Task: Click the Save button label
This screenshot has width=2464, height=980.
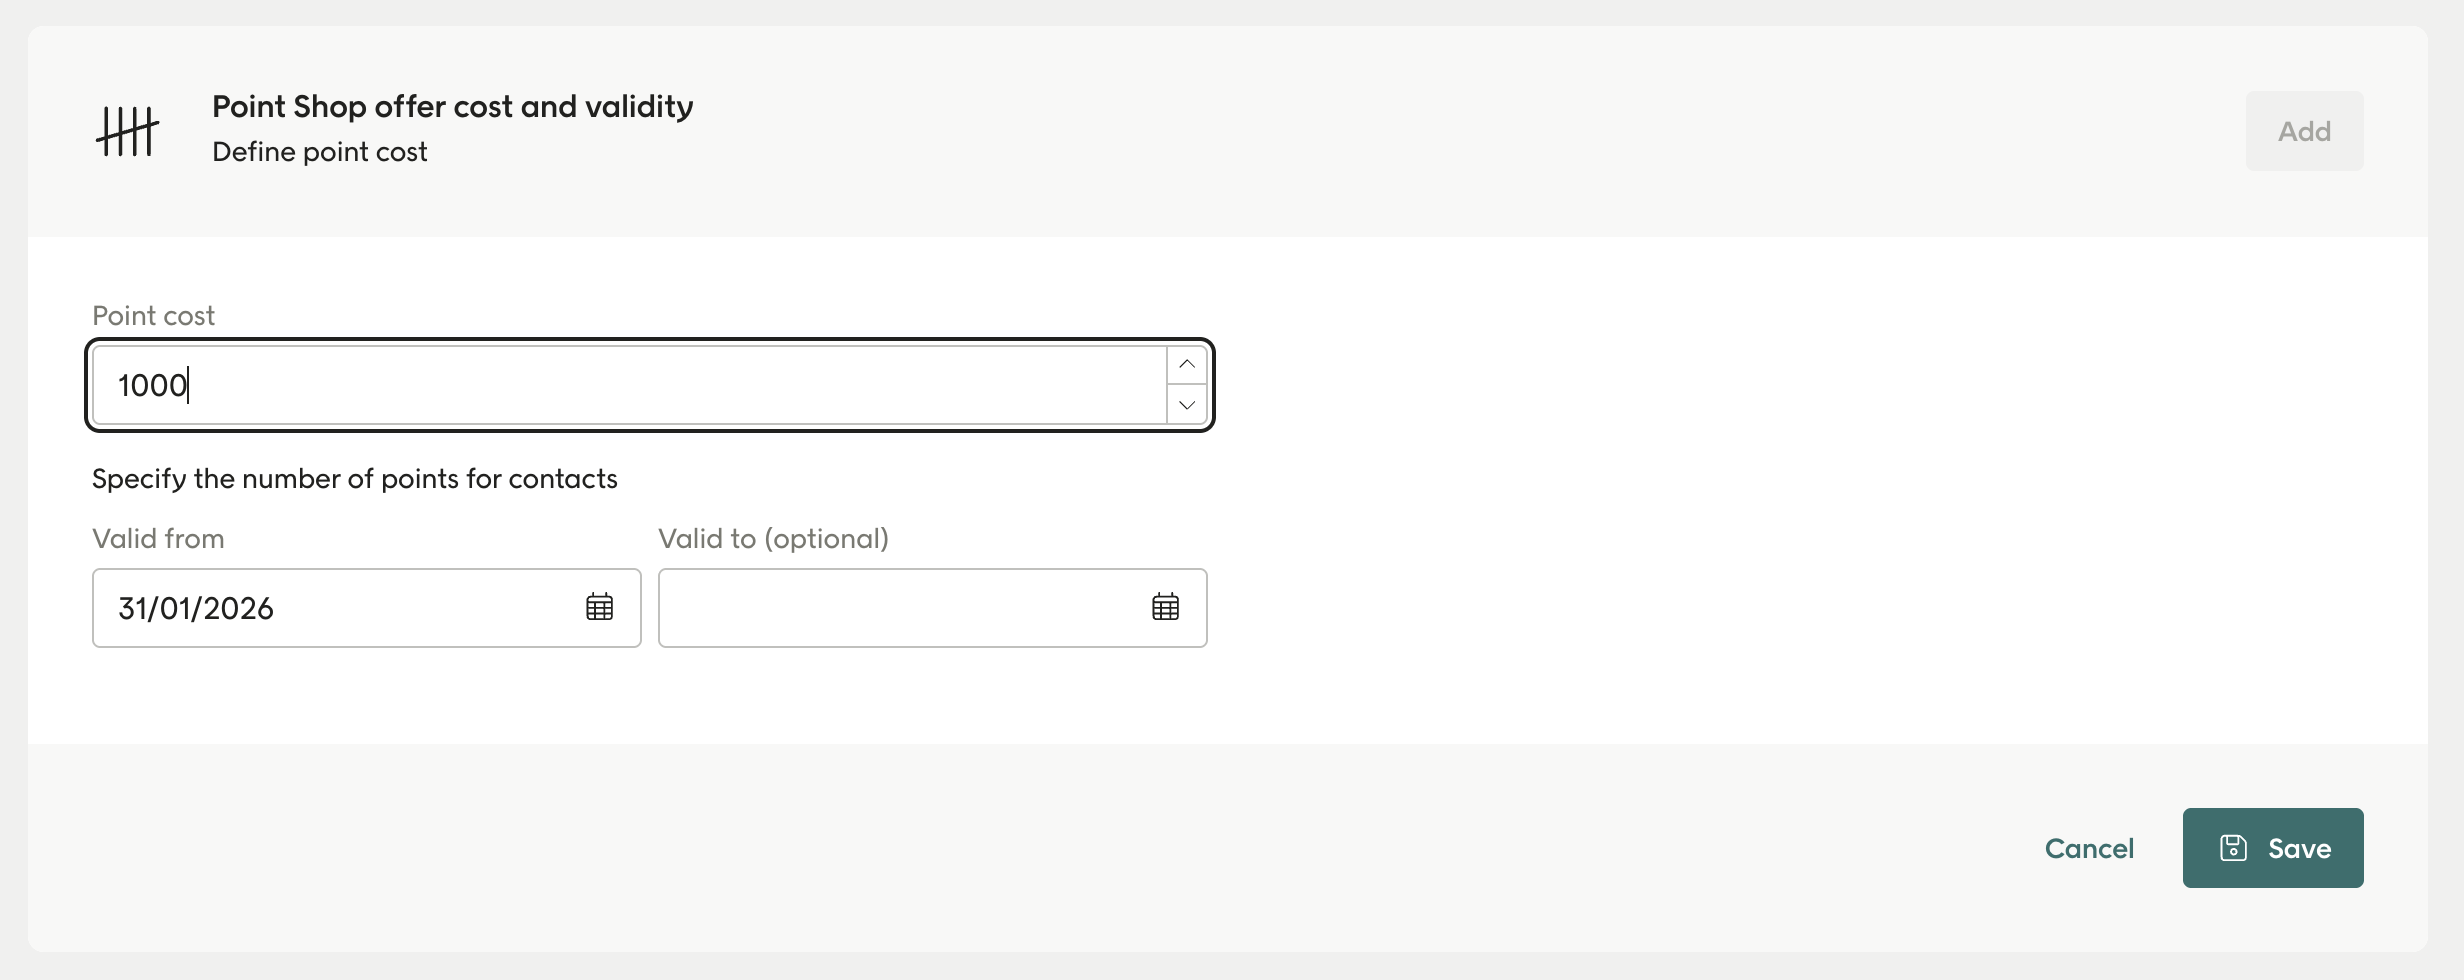Action: point(2299,848)
